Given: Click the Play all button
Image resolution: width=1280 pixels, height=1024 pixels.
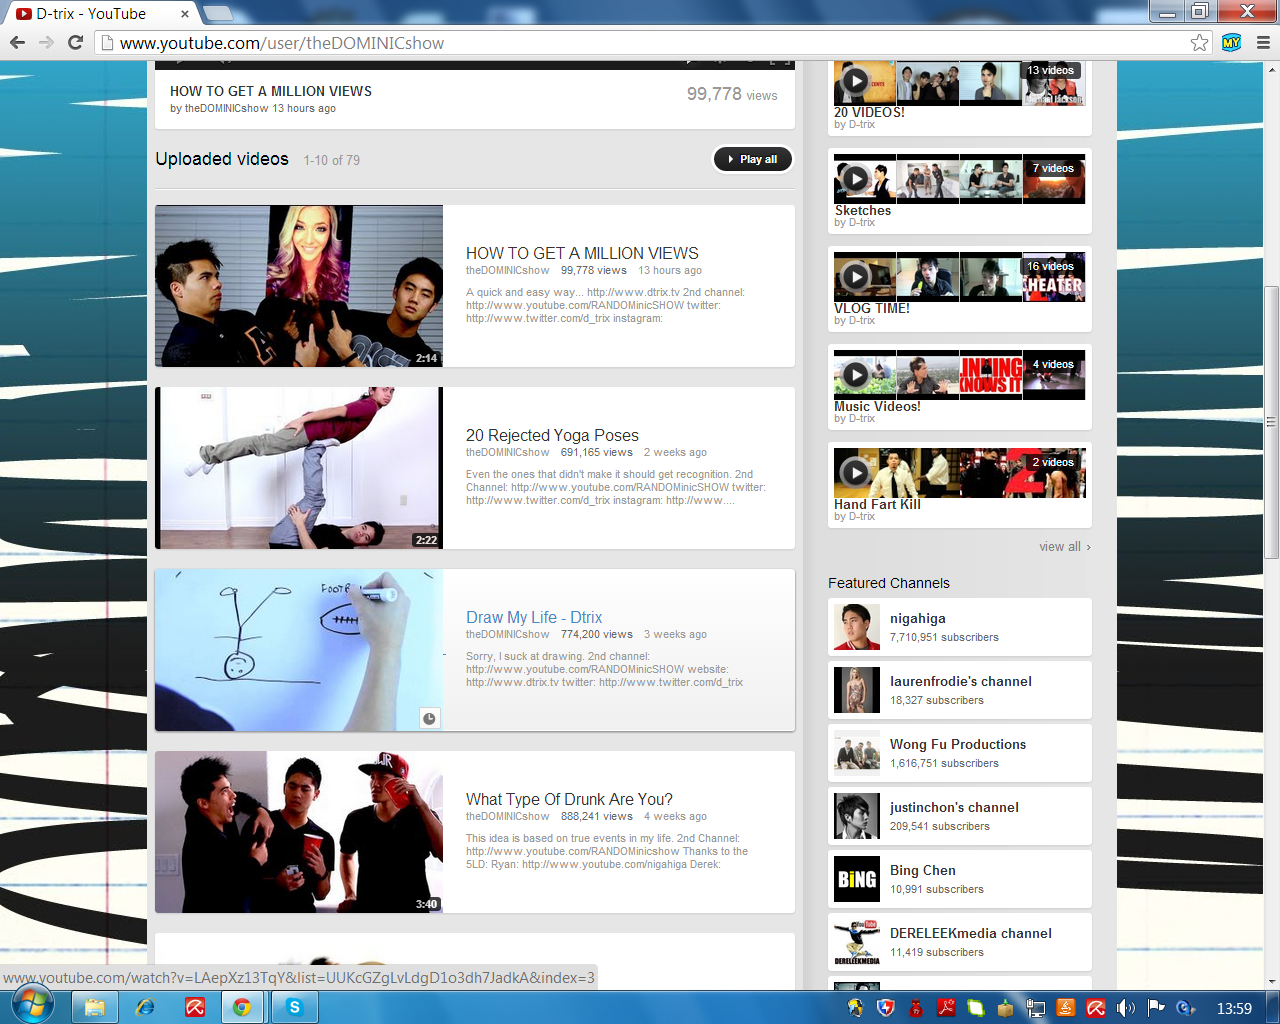Looking at the screenshot, I should 753,159.
